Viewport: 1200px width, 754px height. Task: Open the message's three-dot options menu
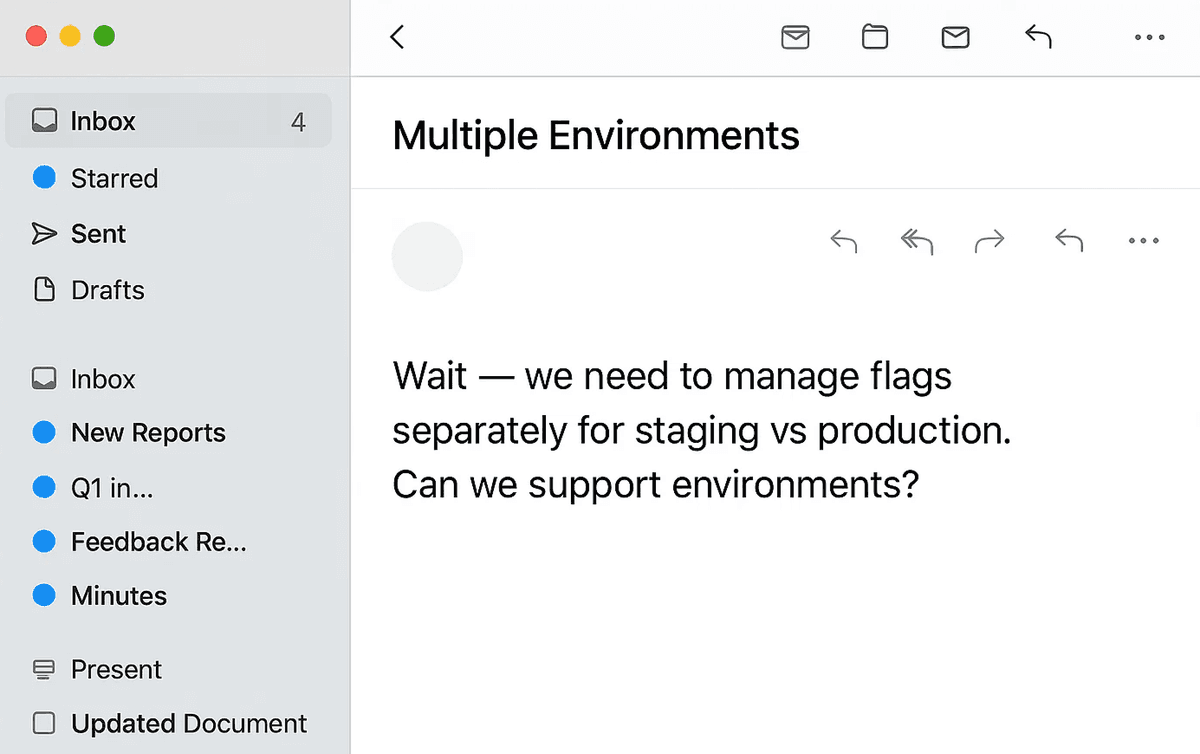tap(1143, 241)
